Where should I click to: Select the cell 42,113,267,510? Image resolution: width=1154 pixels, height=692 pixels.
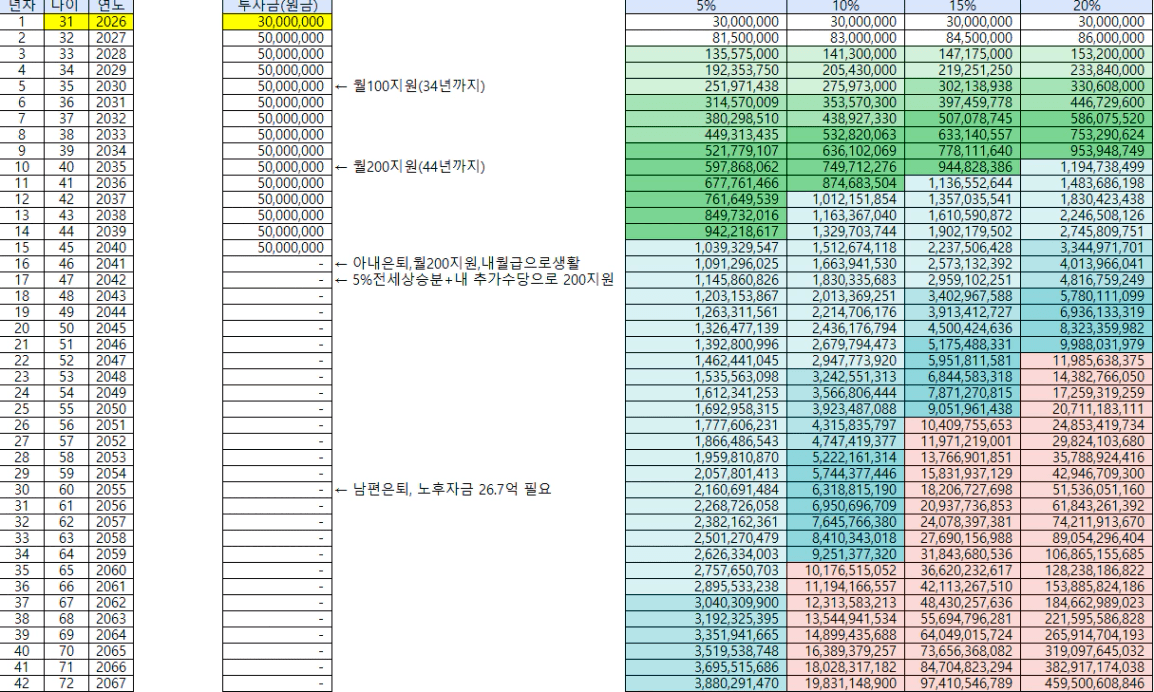click(x=963, y=587)
